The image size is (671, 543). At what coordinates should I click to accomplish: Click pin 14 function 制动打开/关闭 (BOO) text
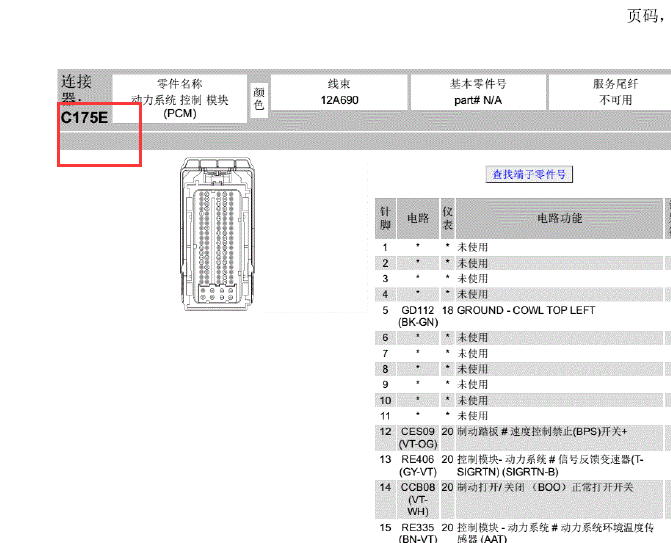pos(545,487)
